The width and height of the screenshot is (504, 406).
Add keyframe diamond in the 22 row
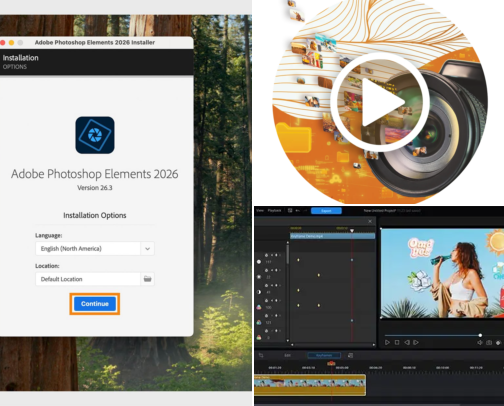click(x=276, y=270)
